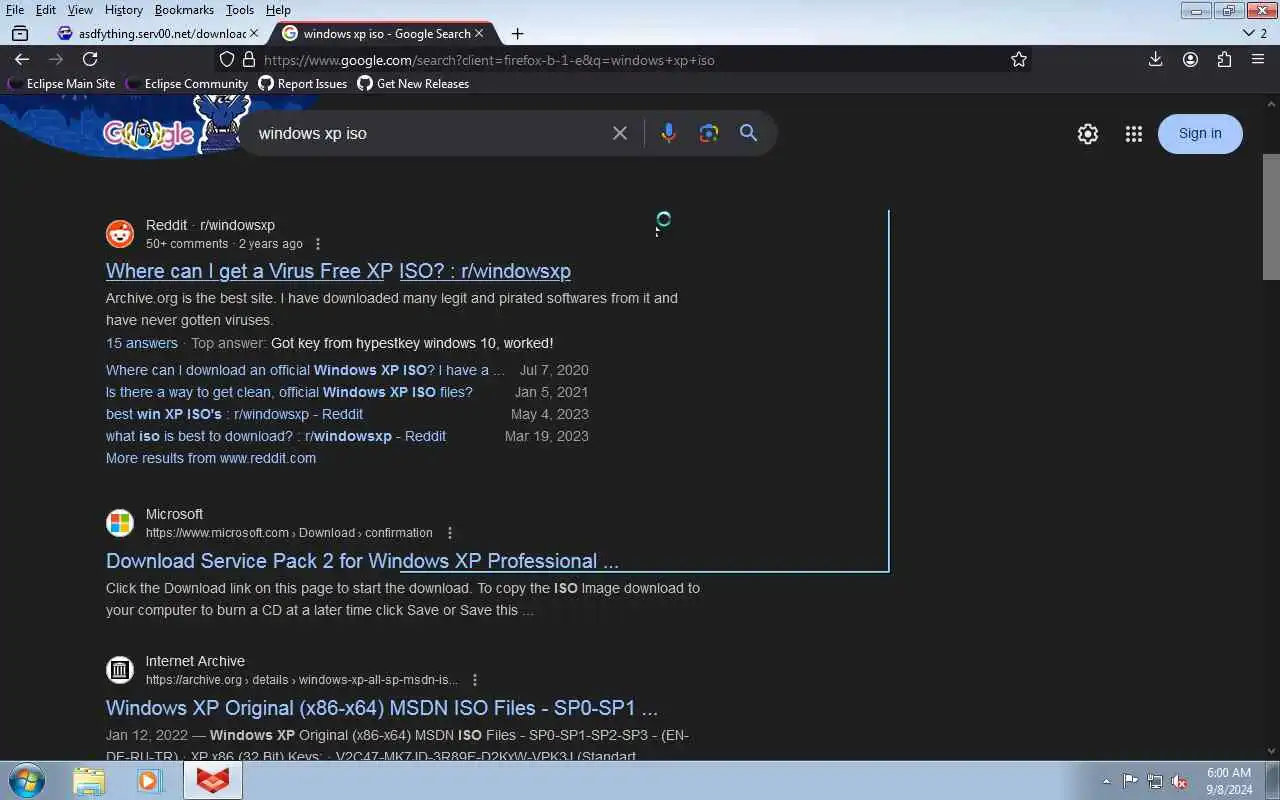Launch the media player taskbar icon
1280x800 pixels.
tap(150, 781)
